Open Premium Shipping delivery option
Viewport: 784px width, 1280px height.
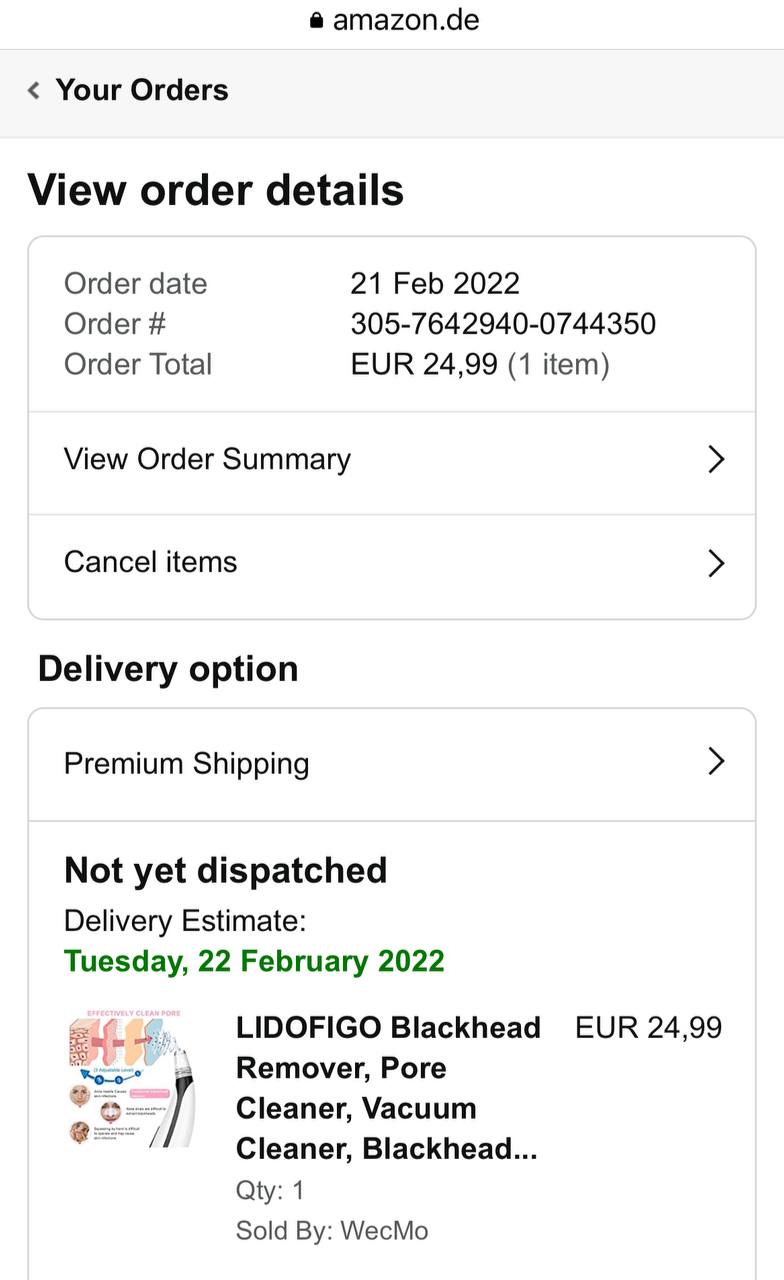(x=186, y=764)
